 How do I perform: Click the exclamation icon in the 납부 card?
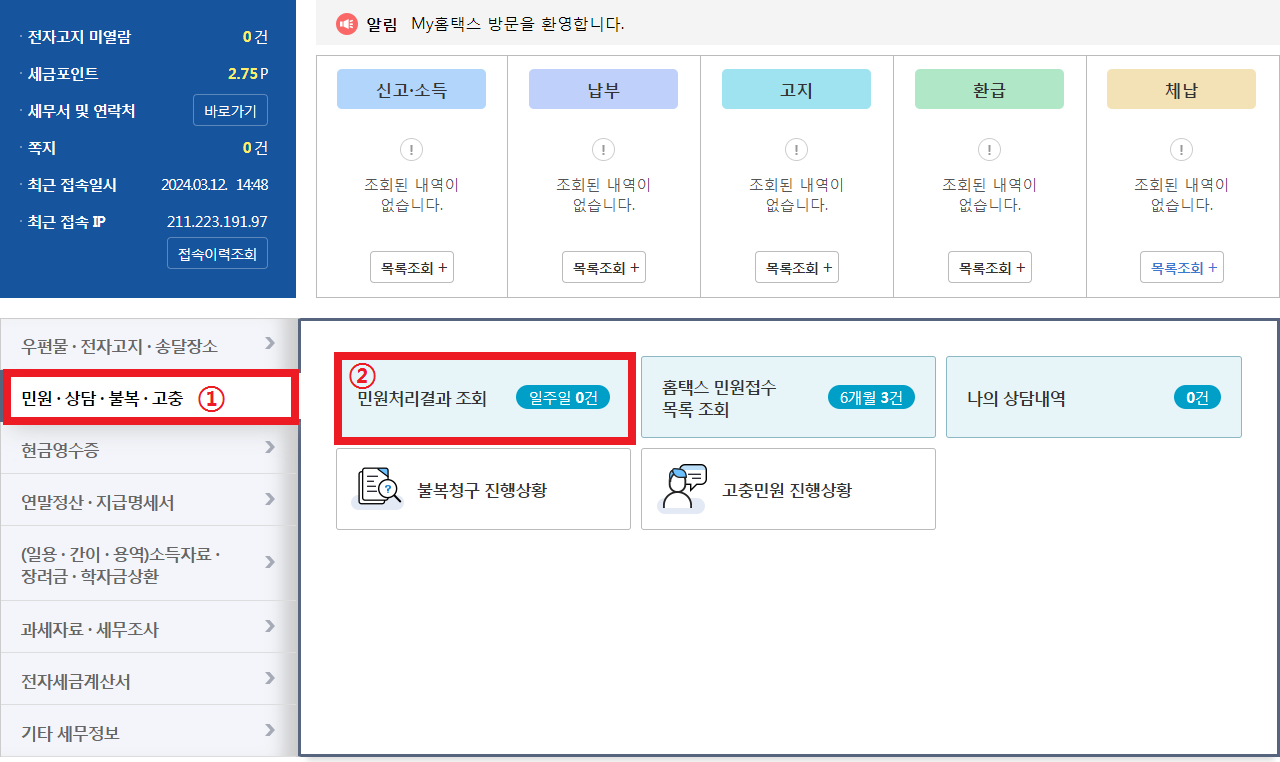pos(603,149)
